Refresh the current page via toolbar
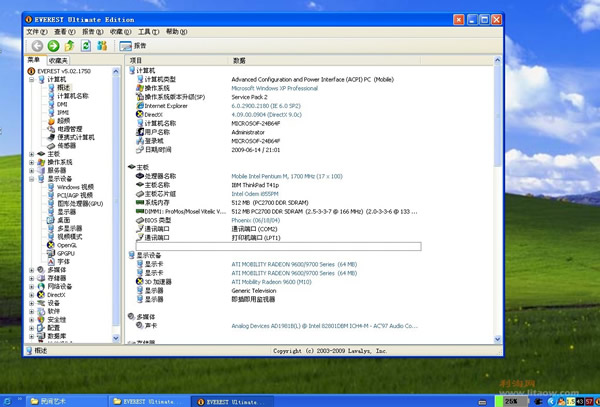Image resolution: width=600 pixels, height=407 pixels. (86, 46)
